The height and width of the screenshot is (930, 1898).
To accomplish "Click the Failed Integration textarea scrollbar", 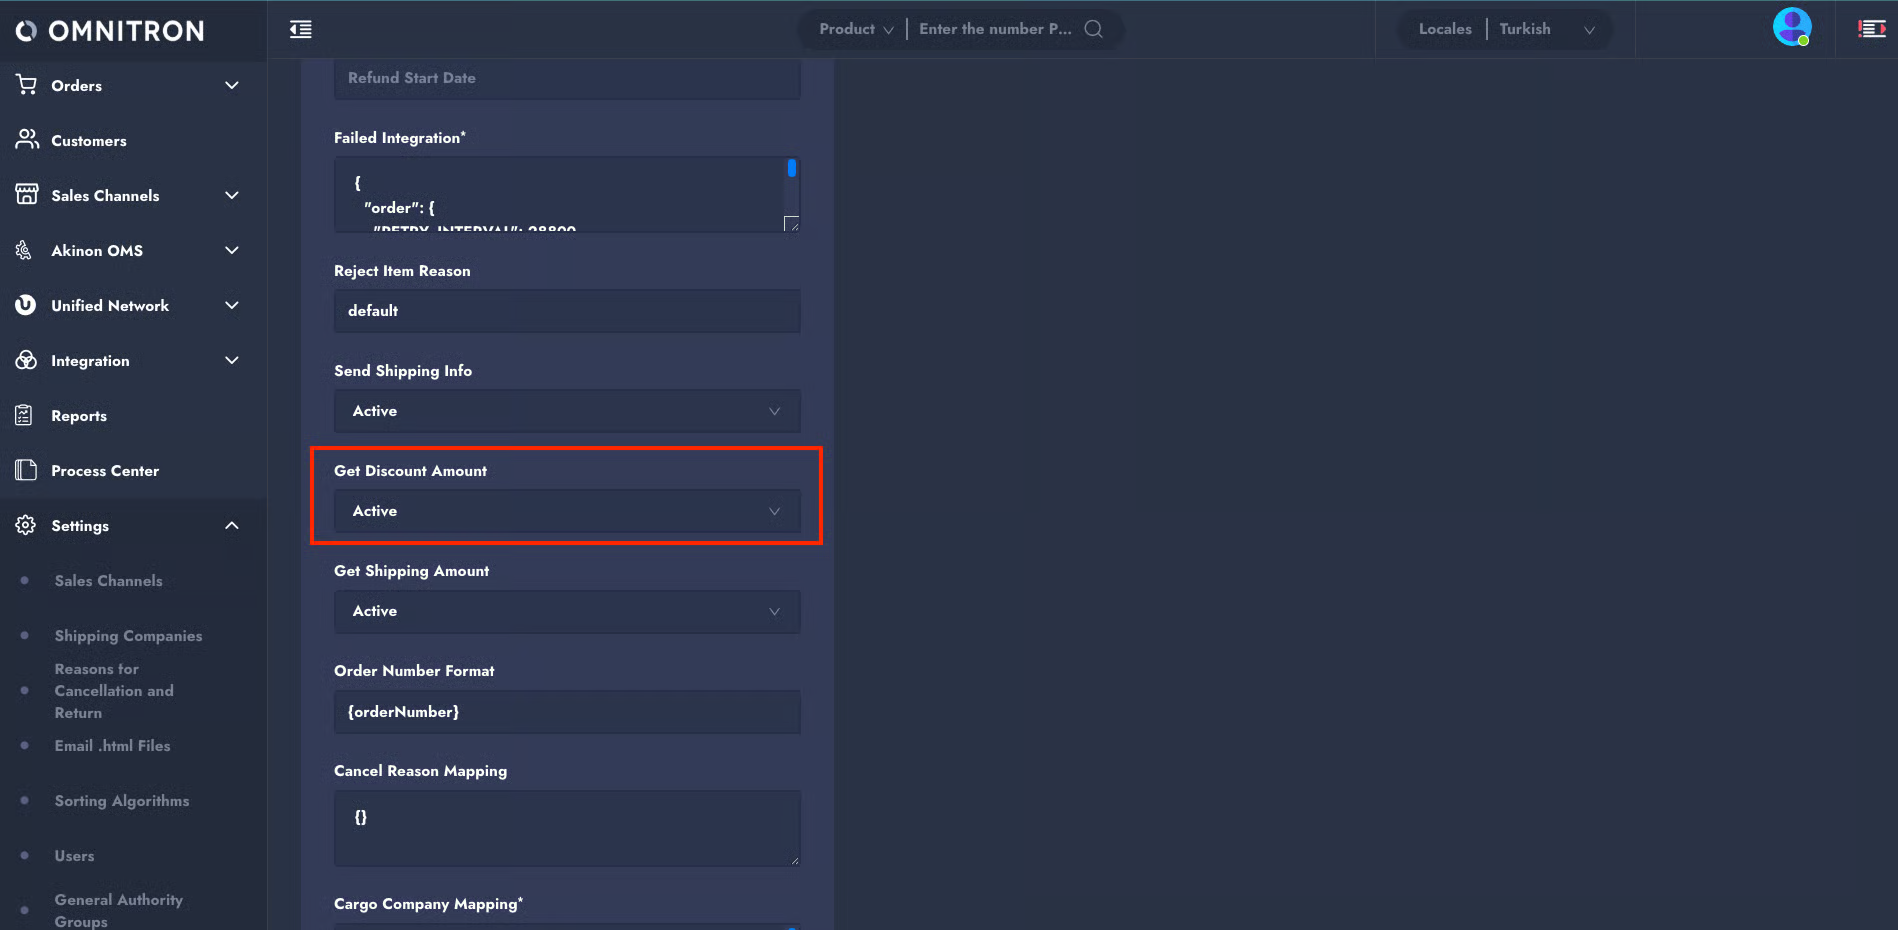I will click(791, 169).
